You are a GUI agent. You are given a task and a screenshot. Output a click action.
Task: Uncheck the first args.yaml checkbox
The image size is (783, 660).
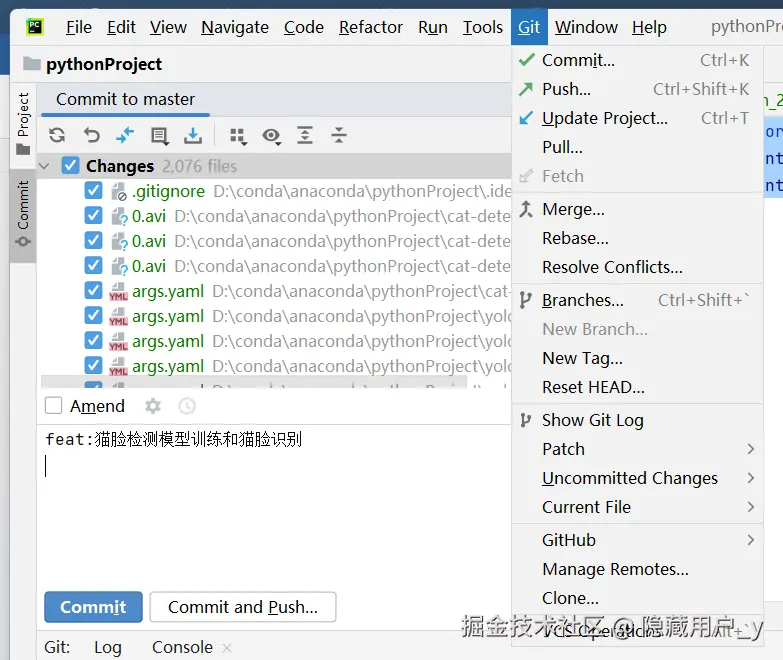pyautogui.click(x=93, y=291)
